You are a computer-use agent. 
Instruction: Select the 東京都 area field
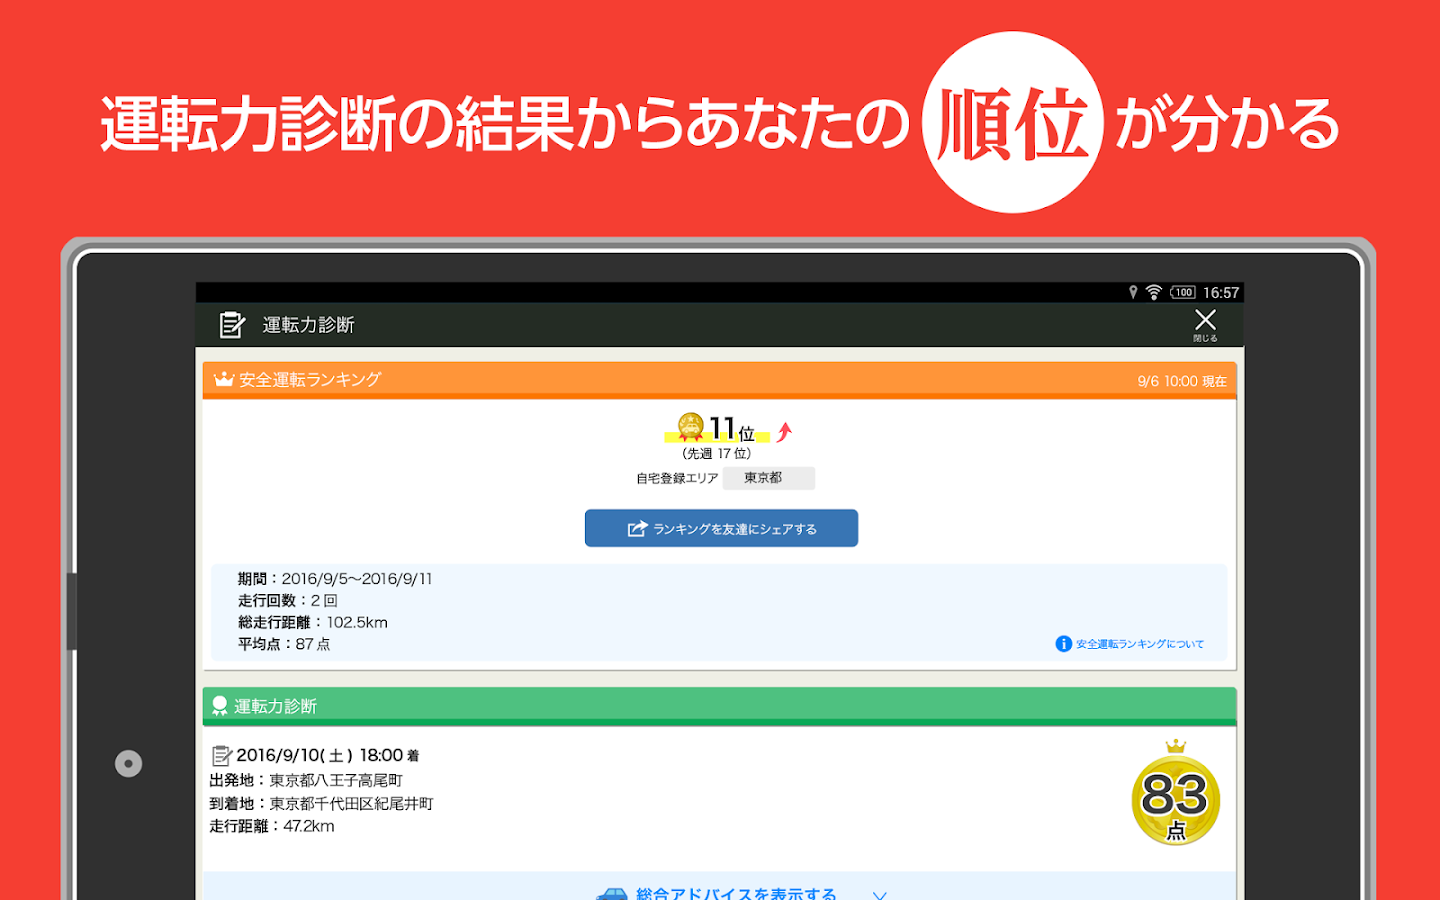point(768,478)
